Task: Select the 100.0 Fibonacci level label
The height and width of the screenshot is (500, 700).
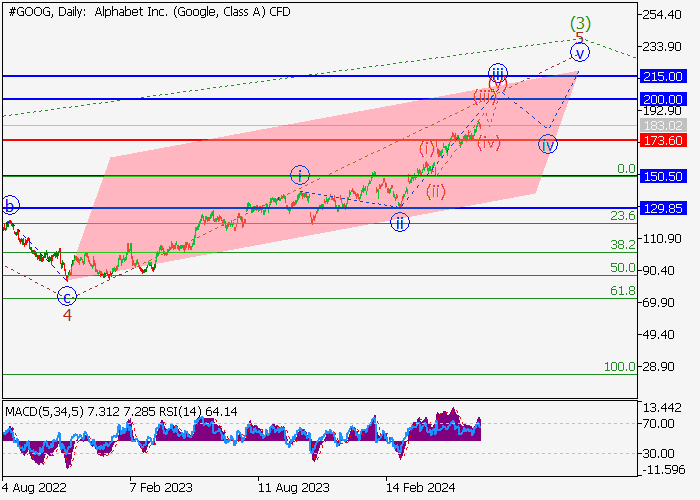Action: tap(620, 367)
